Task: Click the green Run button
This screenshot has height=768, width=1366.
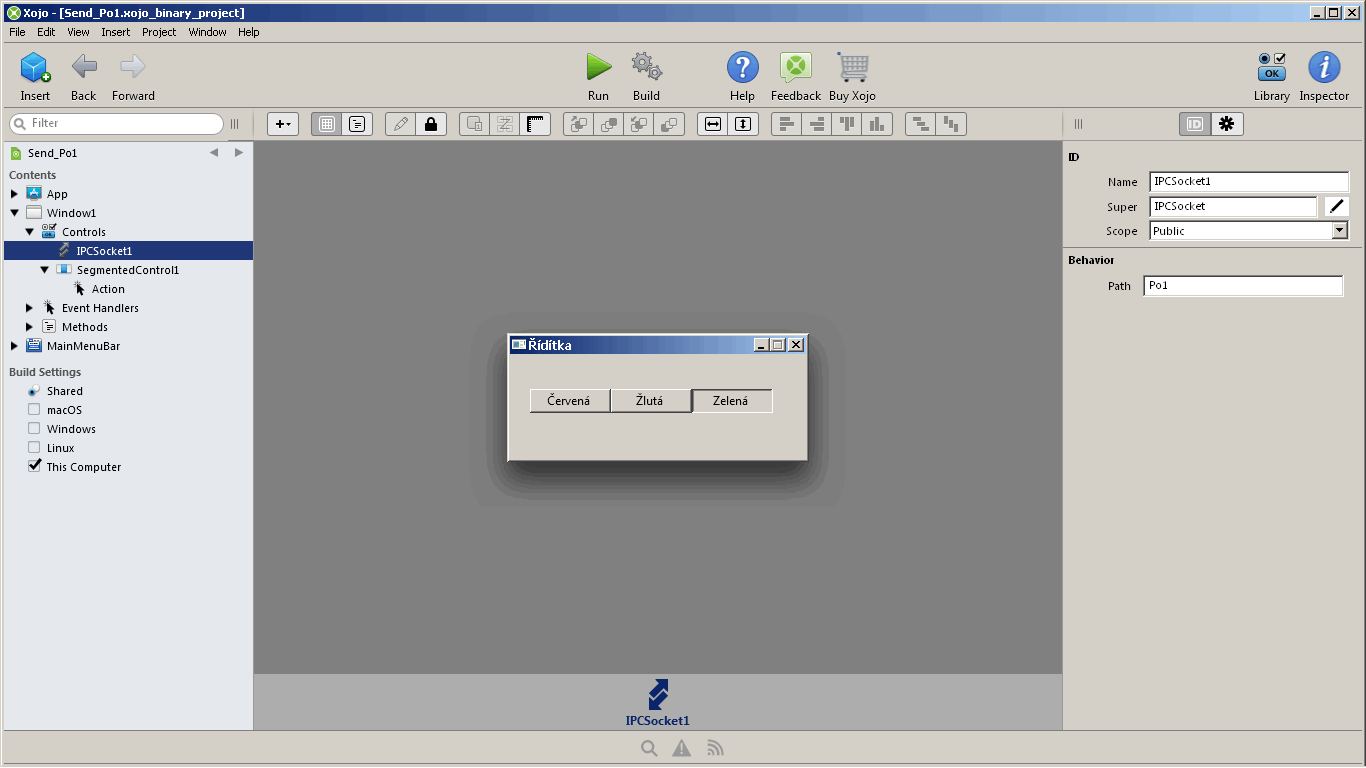Action: point(598,68)
